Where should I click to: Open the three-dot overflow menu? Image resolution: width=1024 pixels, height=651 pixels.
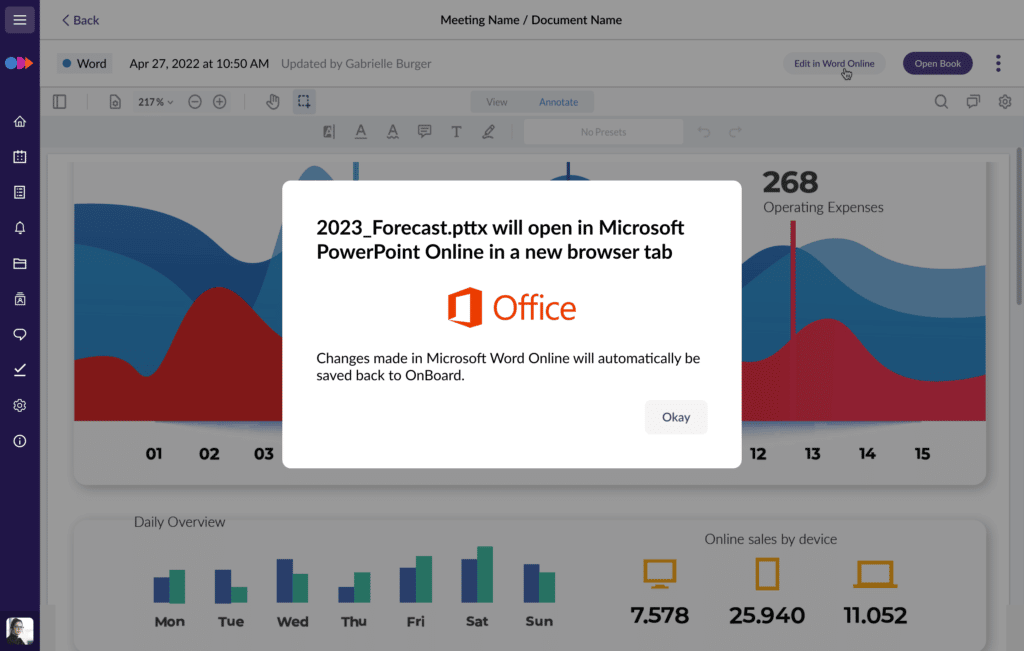click(998, 62)
